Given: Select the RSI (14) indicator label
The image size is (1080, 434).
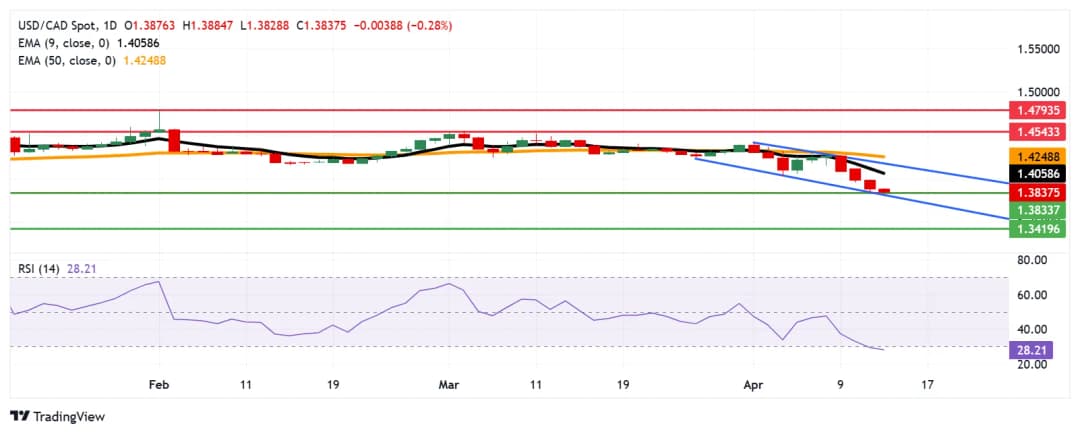Looking at the screenshot, I should 45,268.
